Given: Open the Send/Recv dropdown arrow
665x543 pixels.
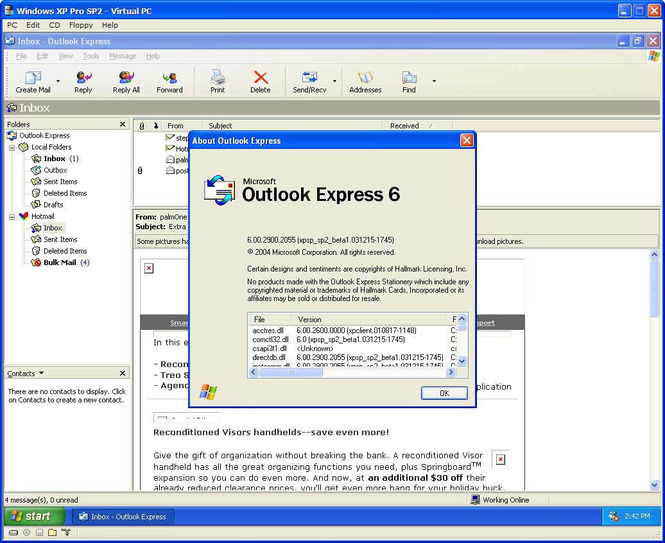Looking at the screenshot, I should coord(335,81).
